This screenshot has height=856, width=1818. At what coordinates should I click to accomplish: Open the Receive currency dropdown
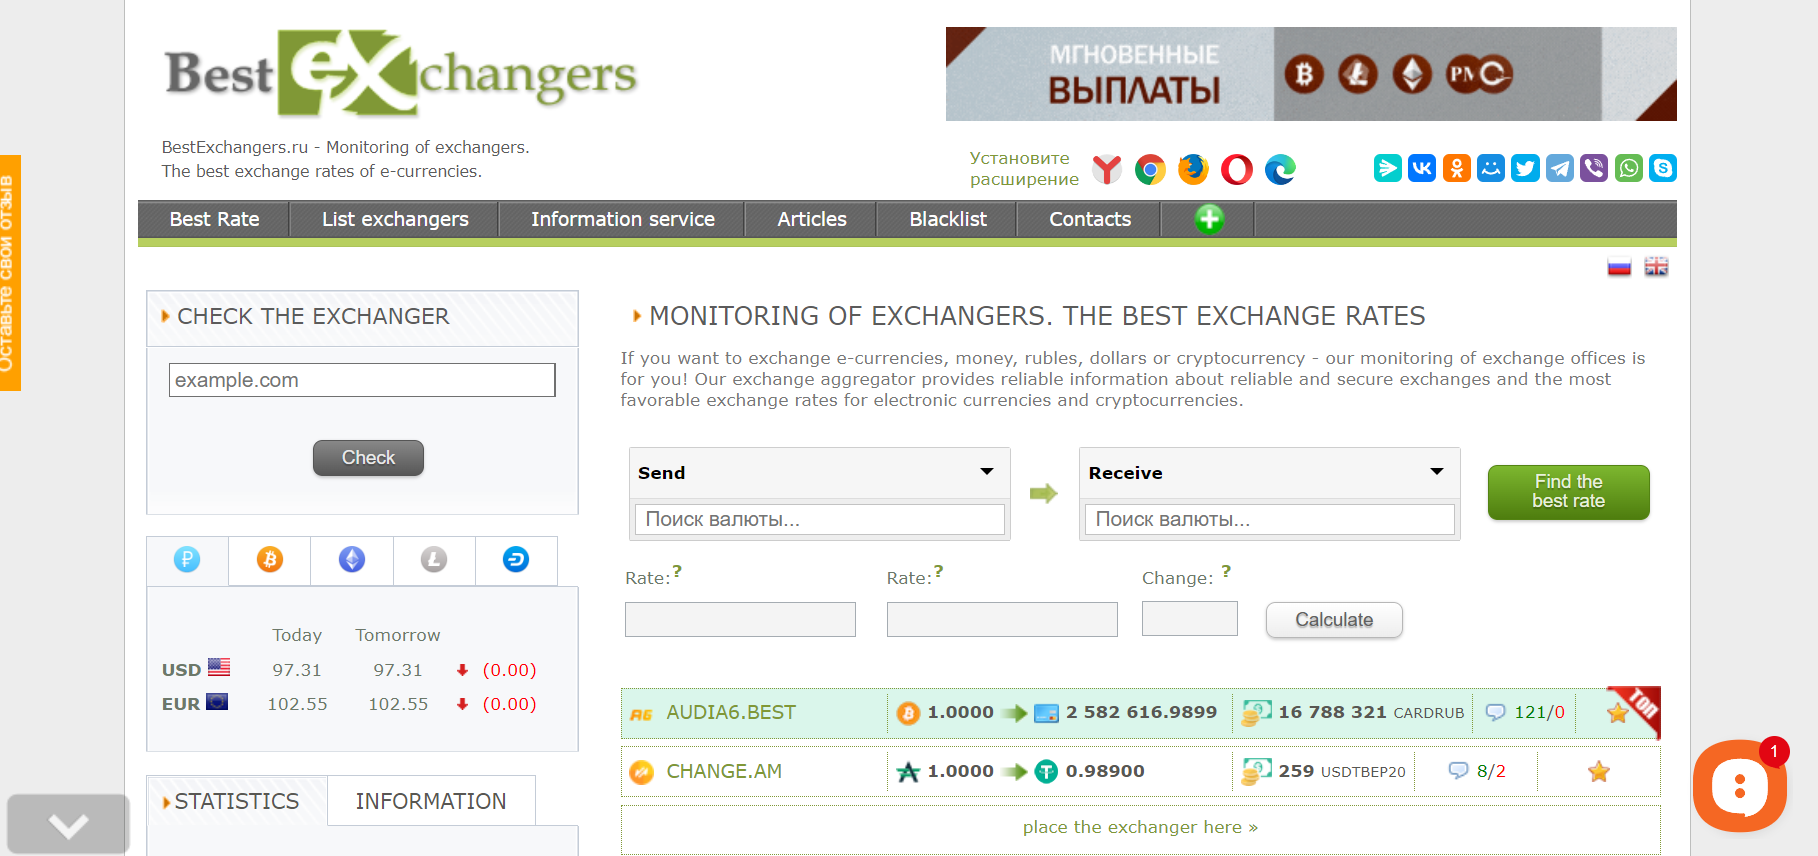tap(1270, 473)
